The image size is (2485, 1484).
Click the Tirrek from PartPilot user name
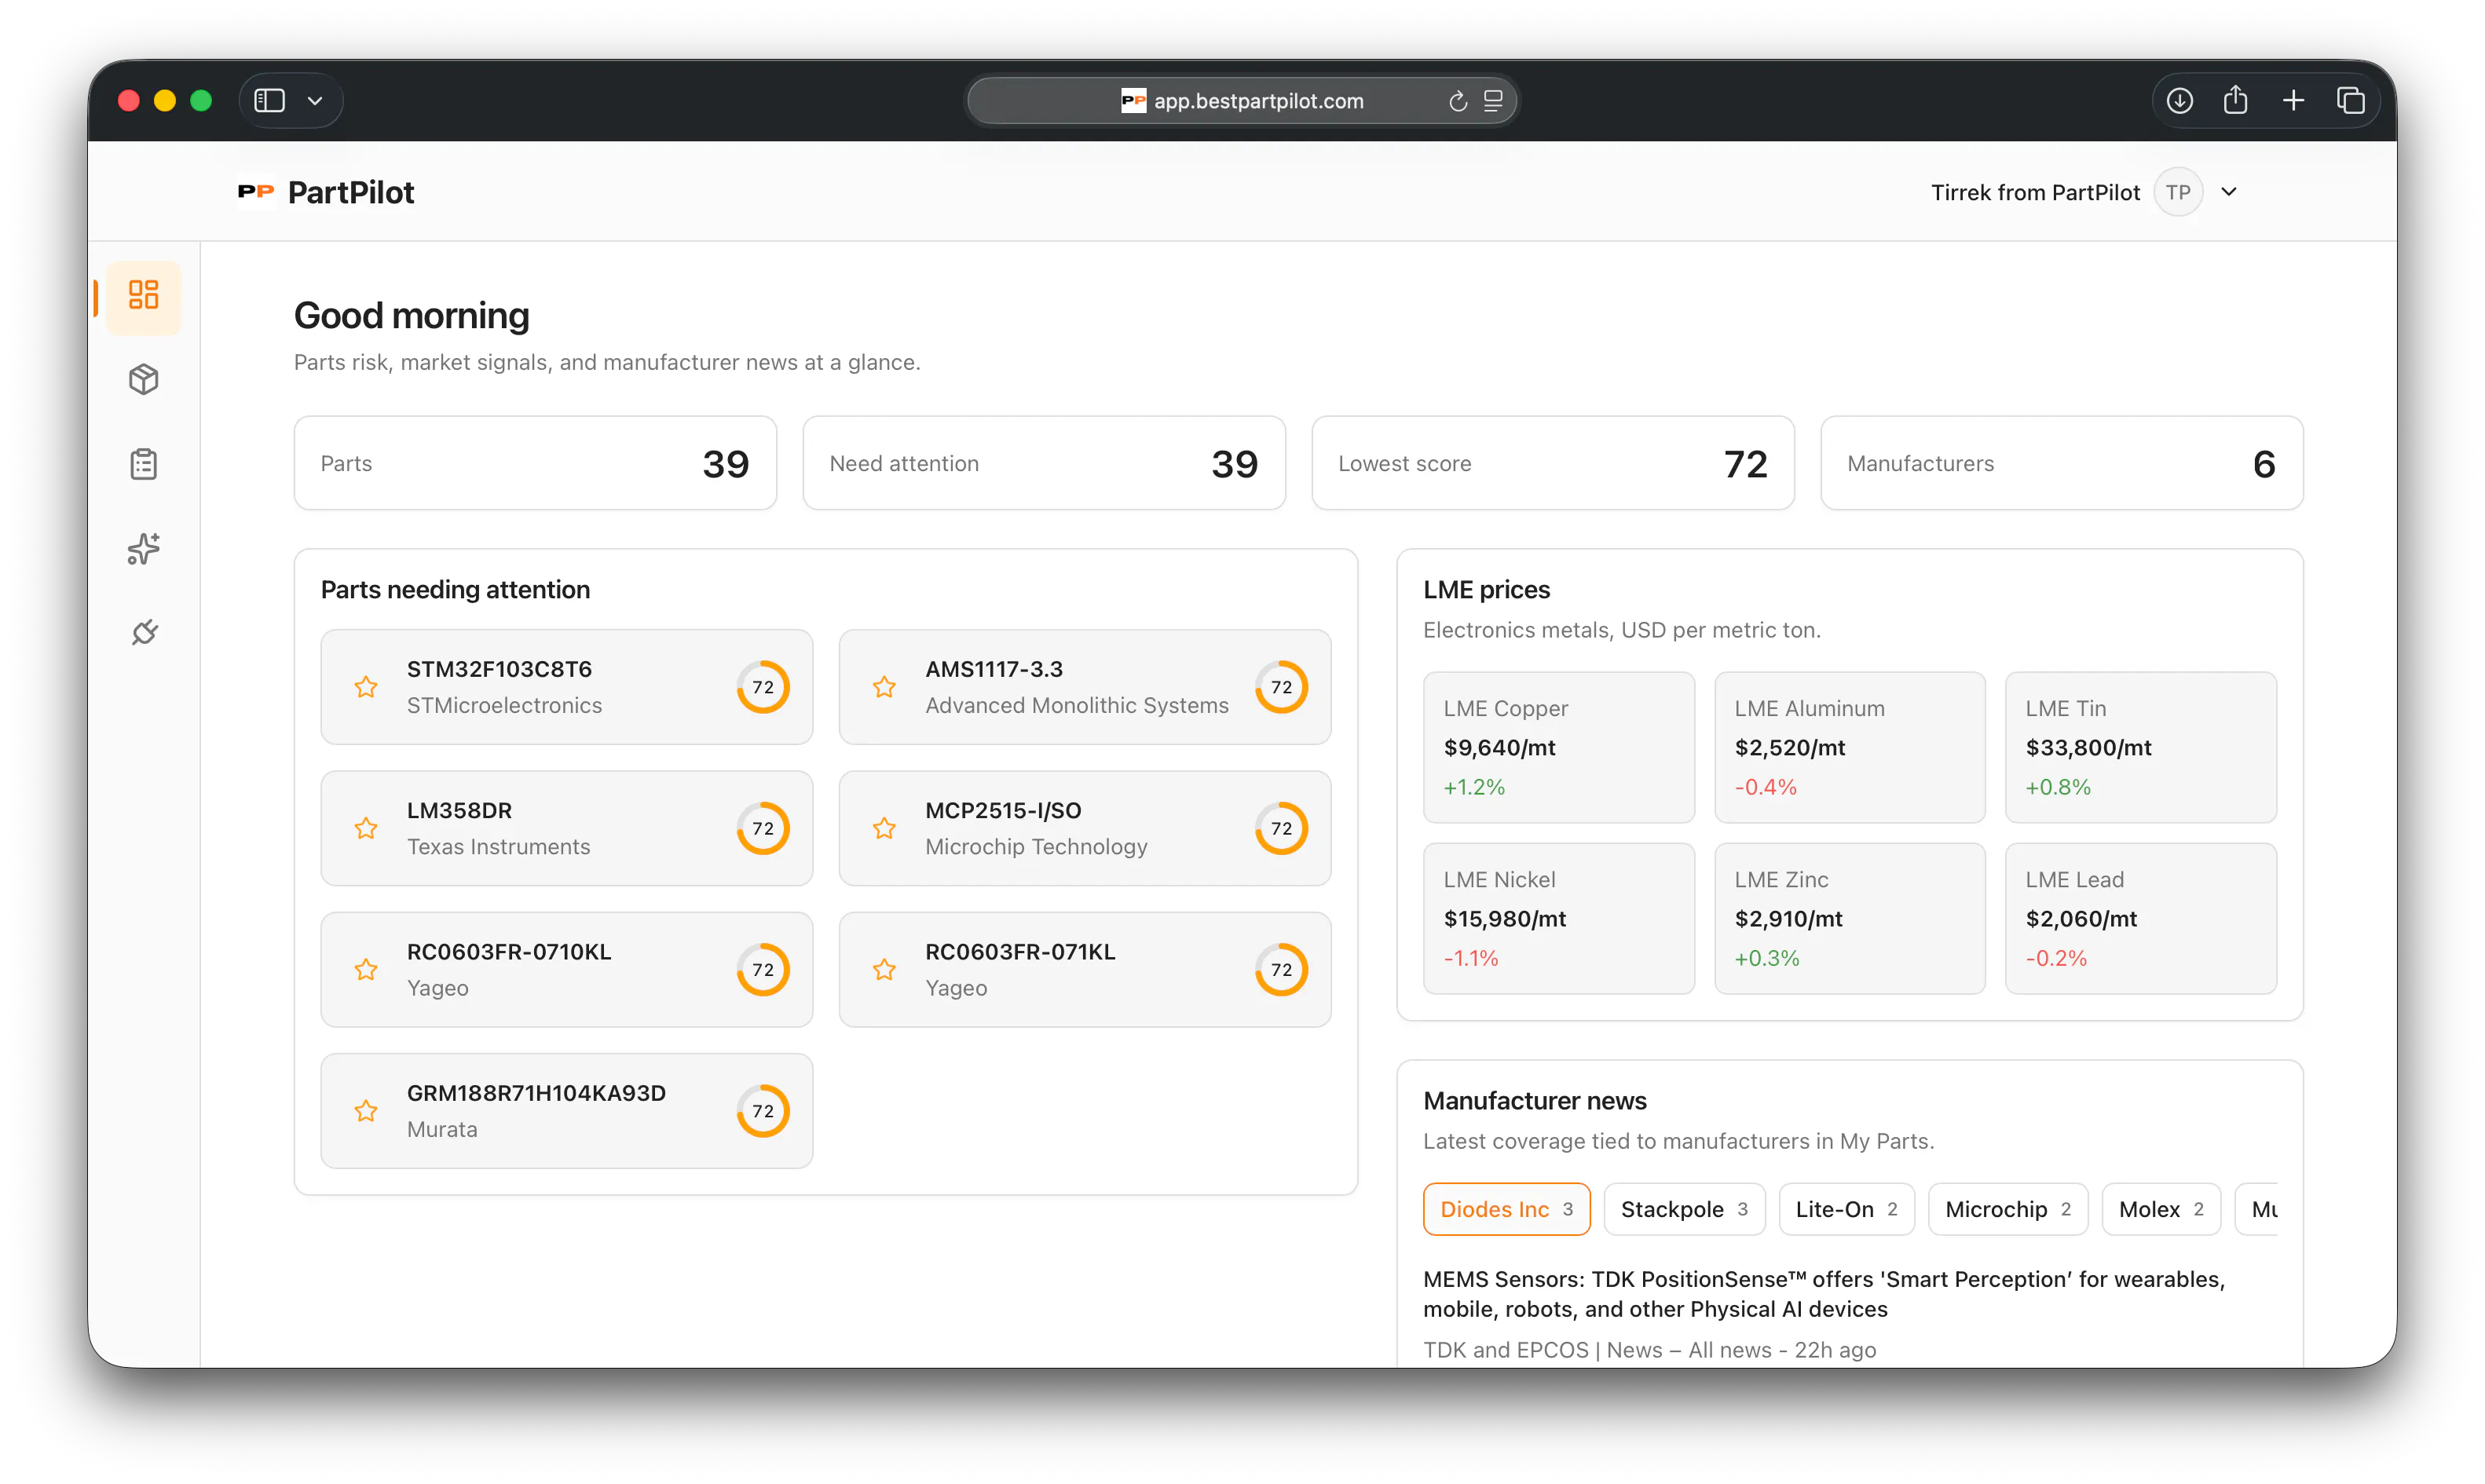pos(2034,192)
